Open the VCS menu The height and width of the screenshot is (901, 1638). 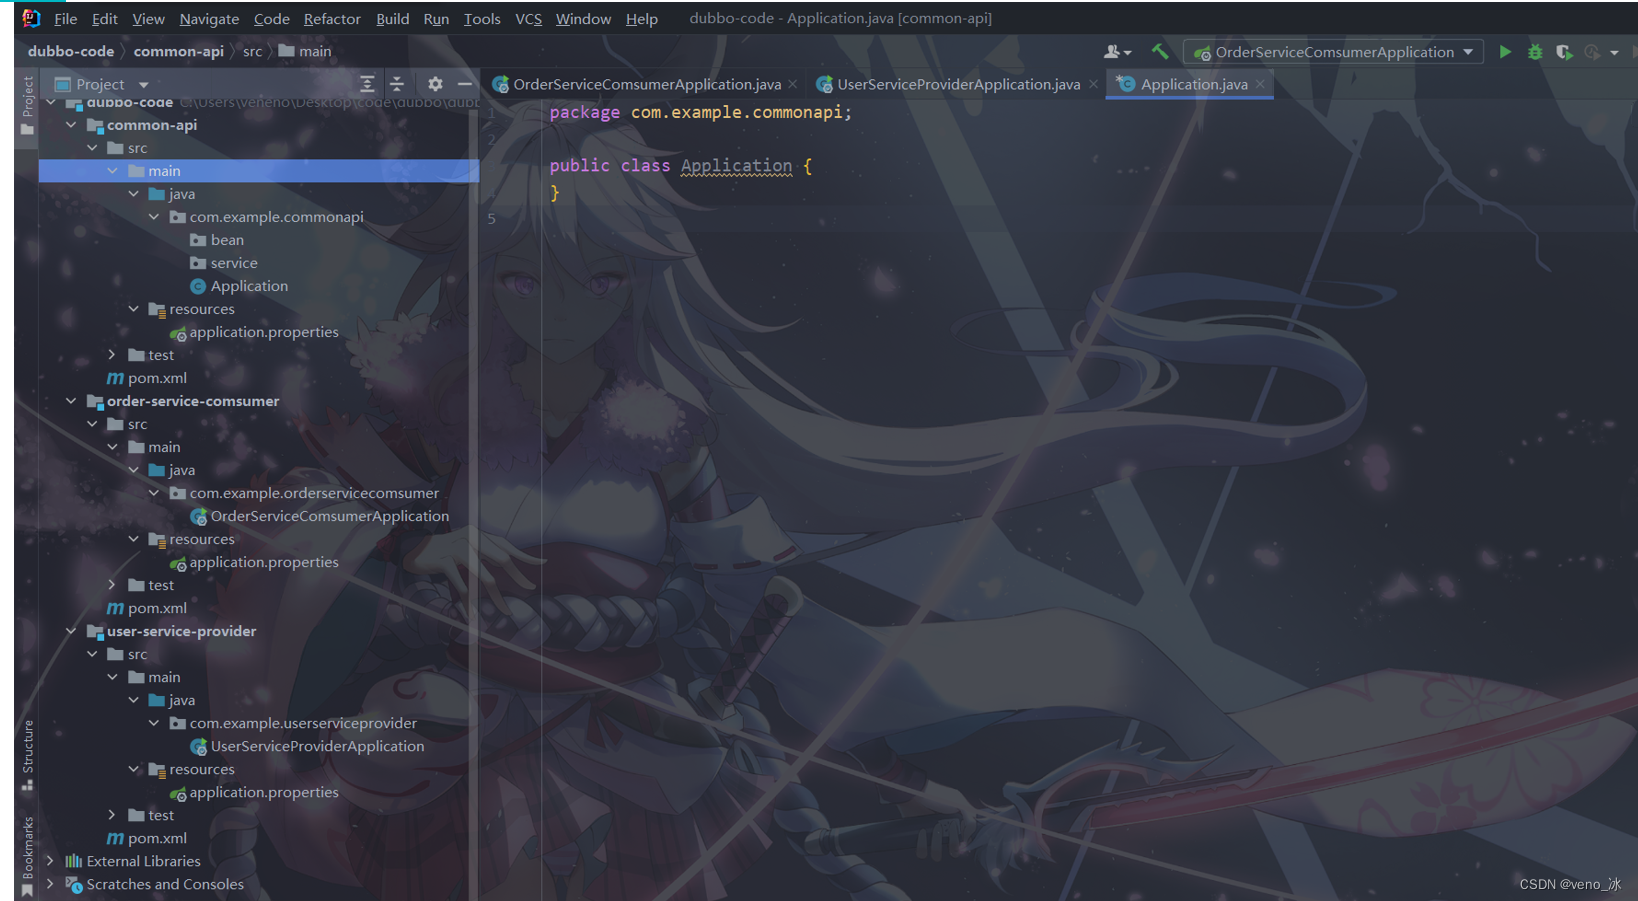point(528,19)
